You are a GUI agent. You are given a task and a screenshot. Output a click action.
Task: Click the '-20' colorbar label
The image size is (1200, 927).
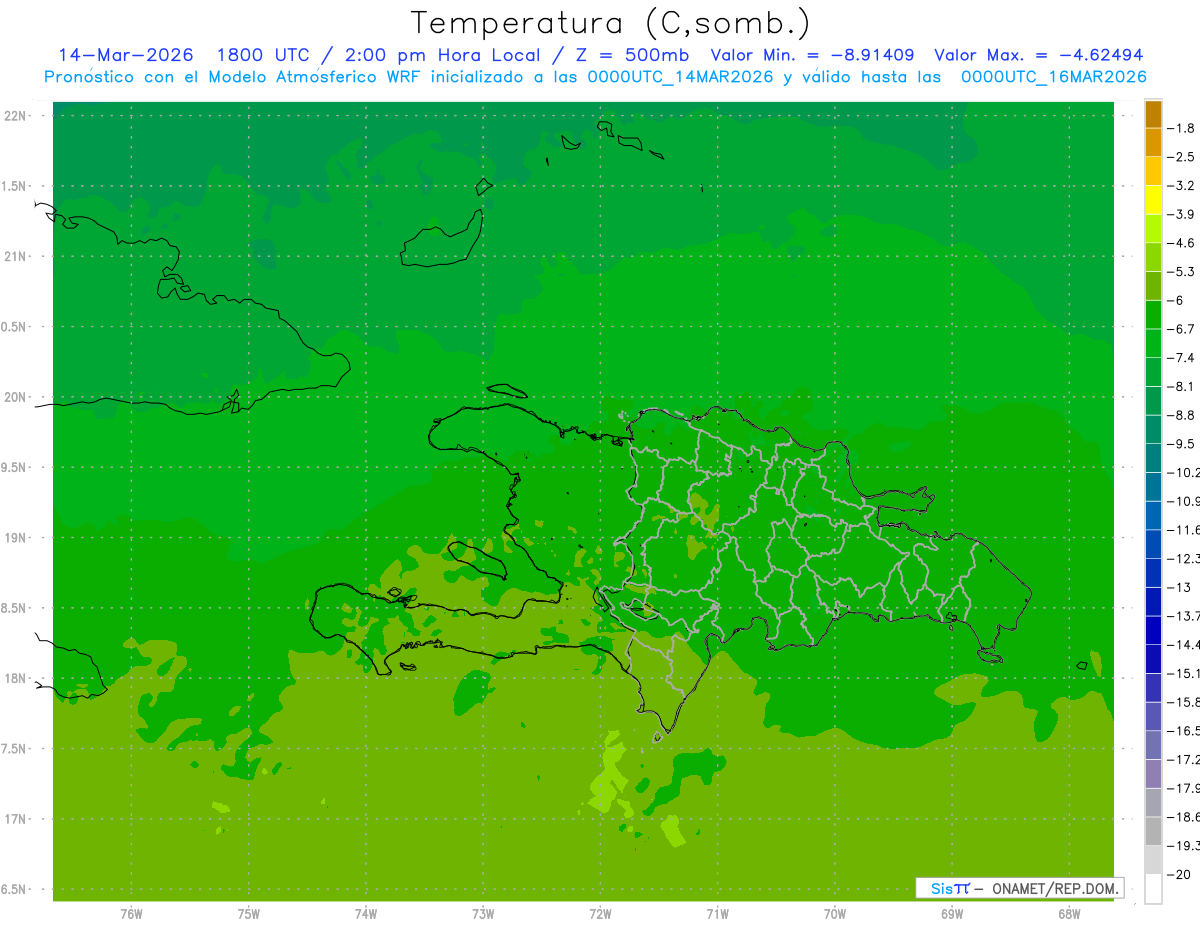[x=1179, y=874]
